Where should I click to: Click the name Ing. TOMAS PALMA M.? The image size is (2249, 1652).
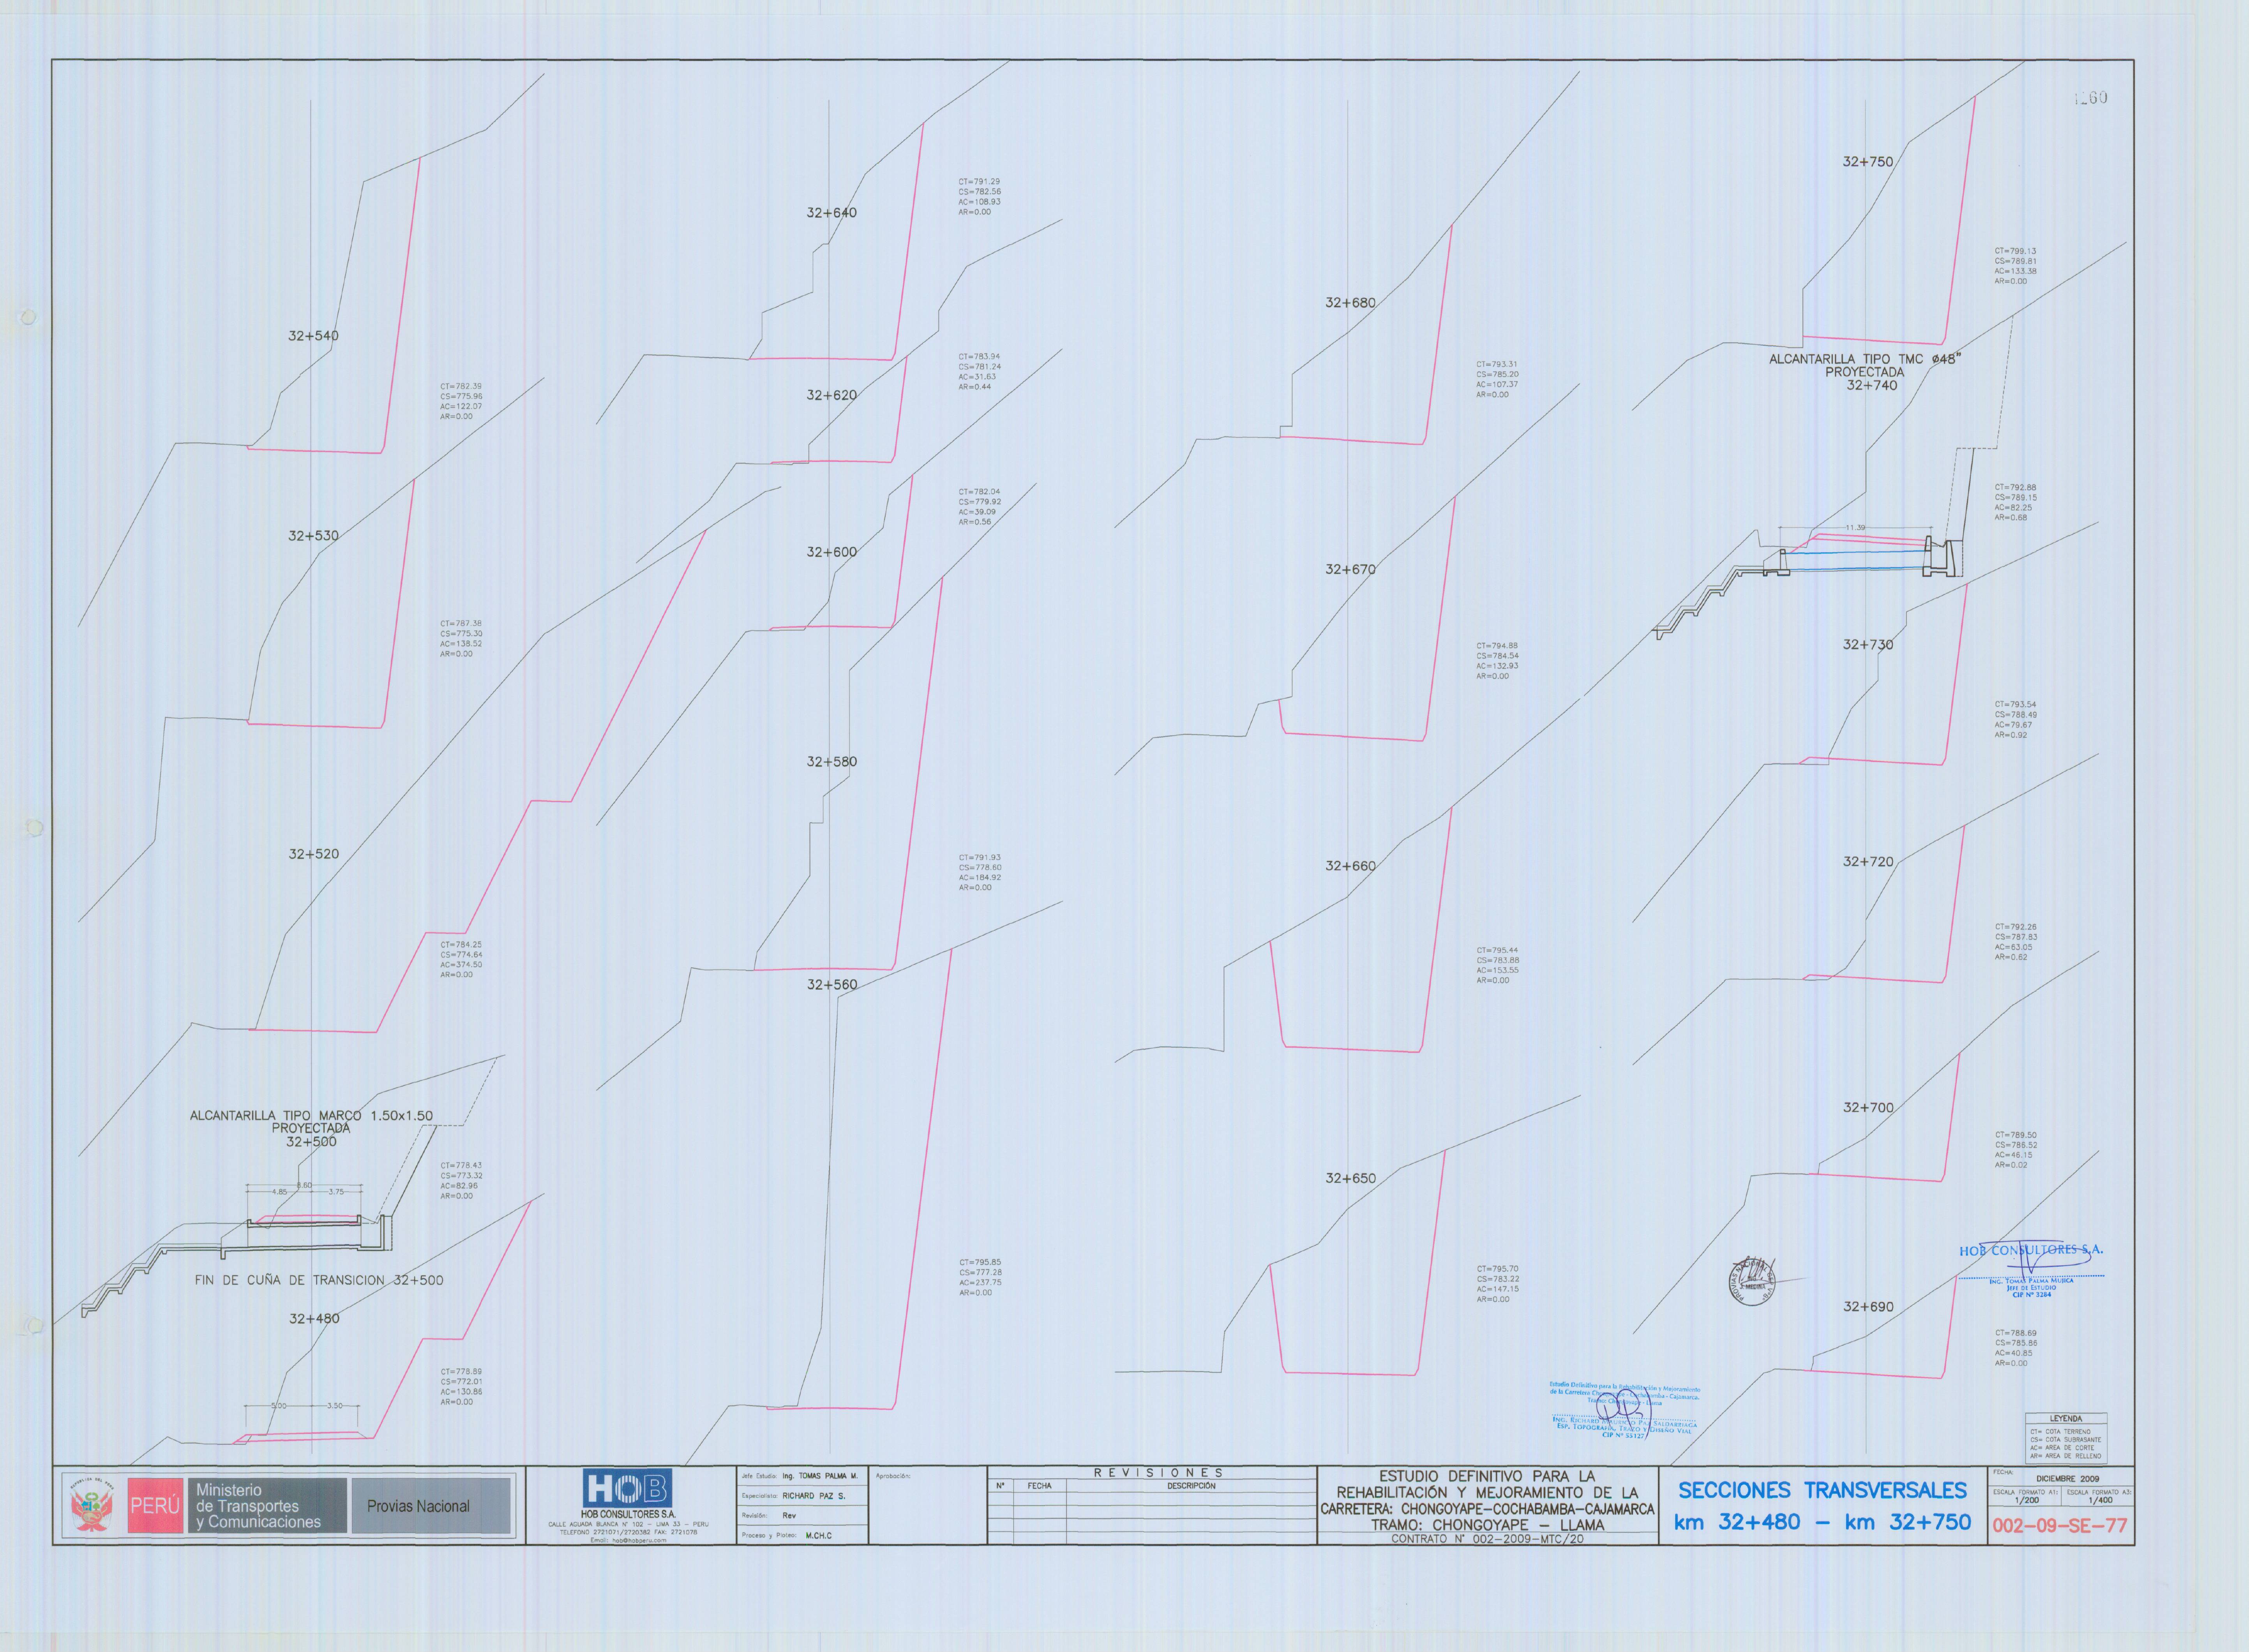820,1476
